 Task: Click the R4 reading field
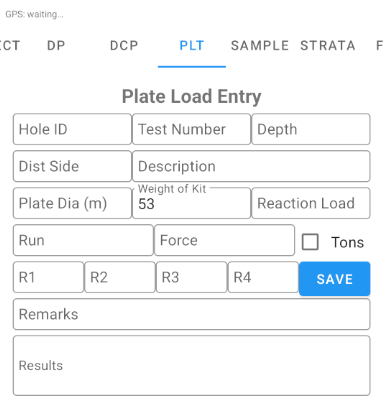pyautogui.click(x=263, y=277)
